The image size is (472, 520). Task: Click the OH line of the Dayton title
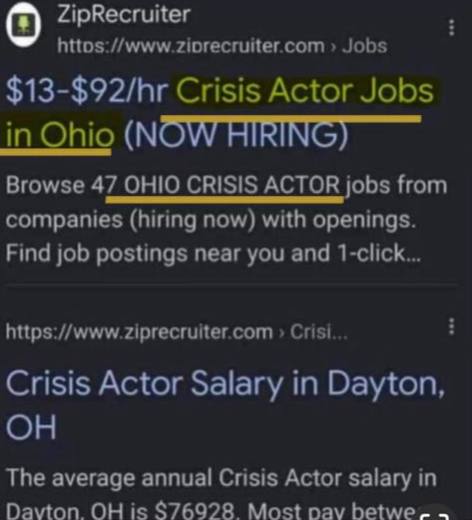[31, 427]
